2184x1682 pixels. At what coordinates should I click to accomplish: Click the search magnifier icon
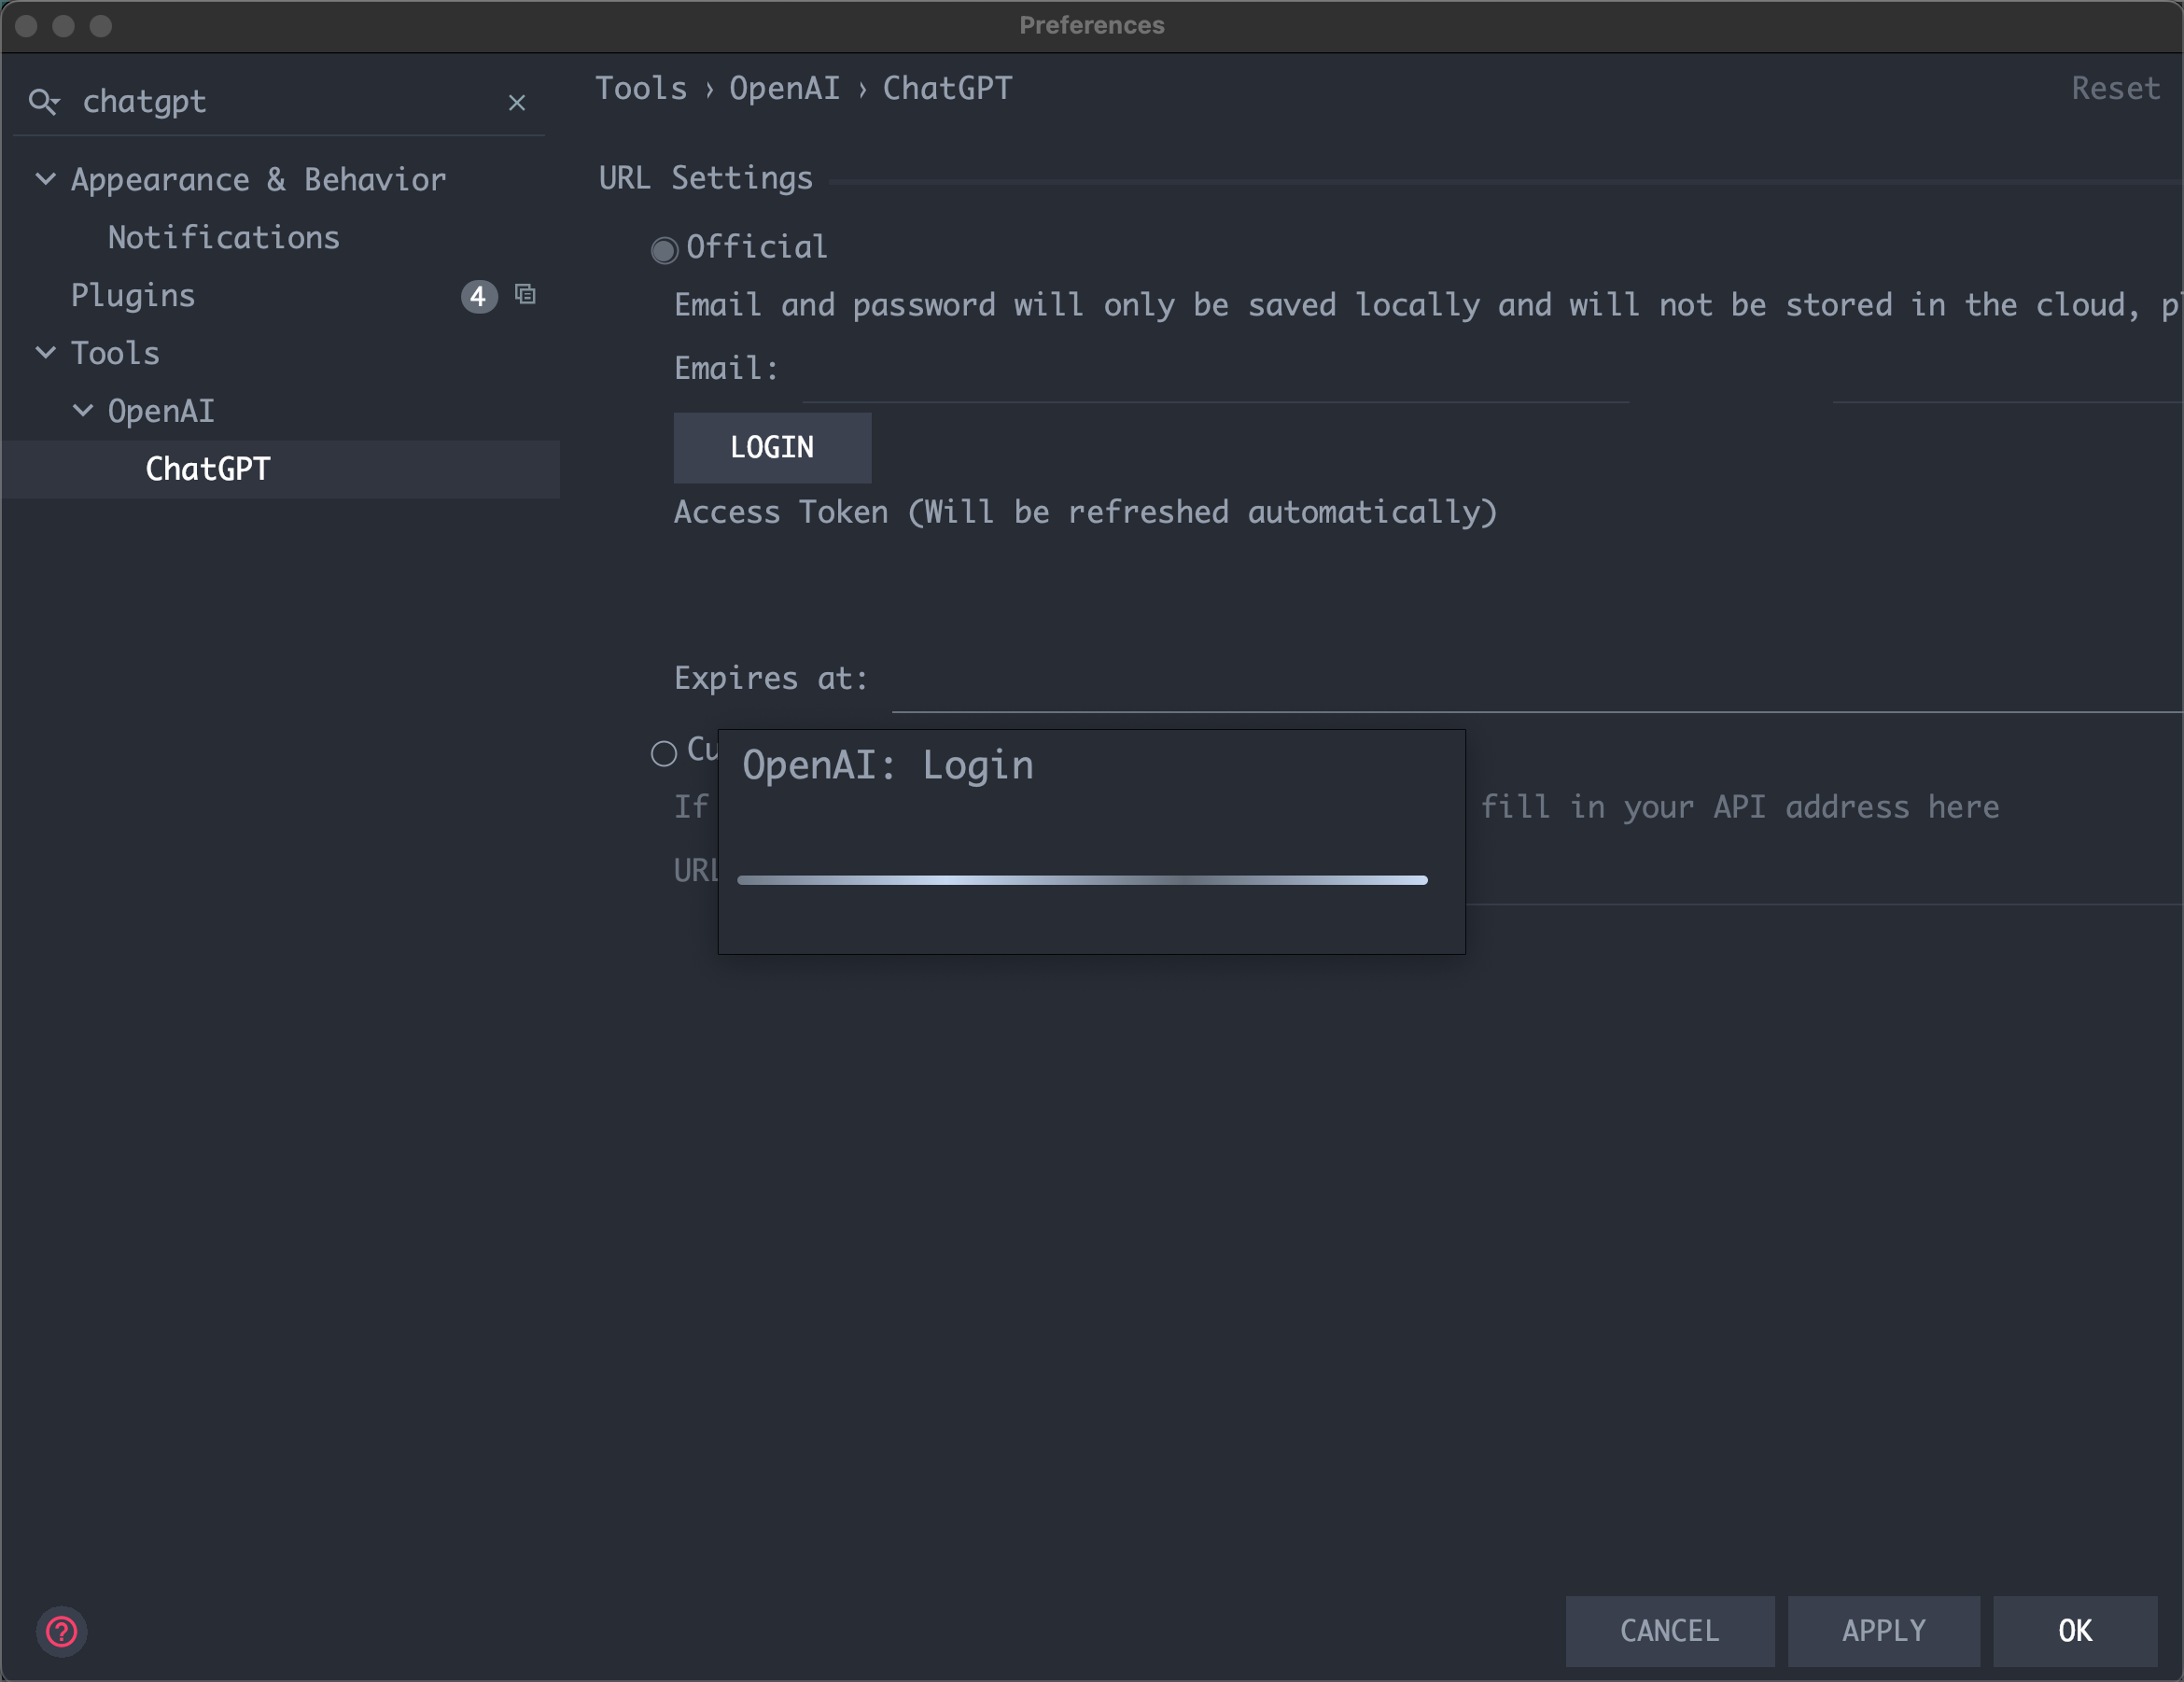click(x=44, y=101)
